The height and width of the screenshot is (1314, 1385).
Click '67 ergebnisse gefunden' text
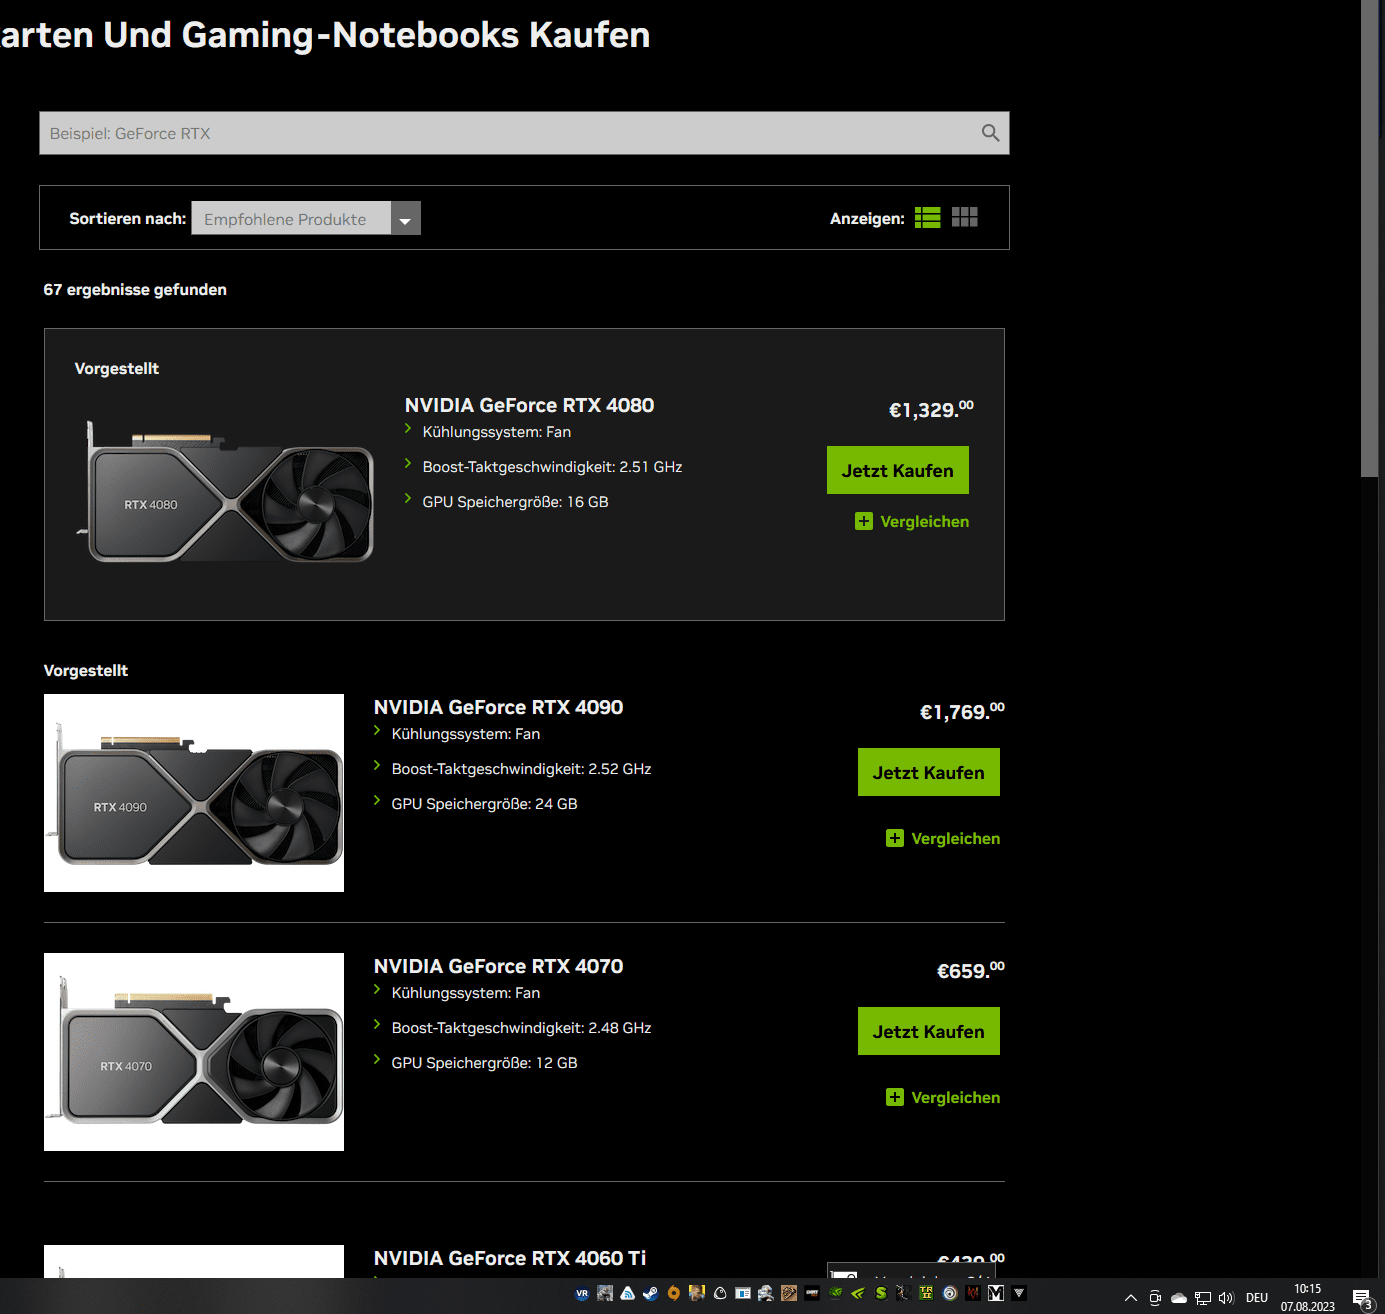(x=135, y=289)
